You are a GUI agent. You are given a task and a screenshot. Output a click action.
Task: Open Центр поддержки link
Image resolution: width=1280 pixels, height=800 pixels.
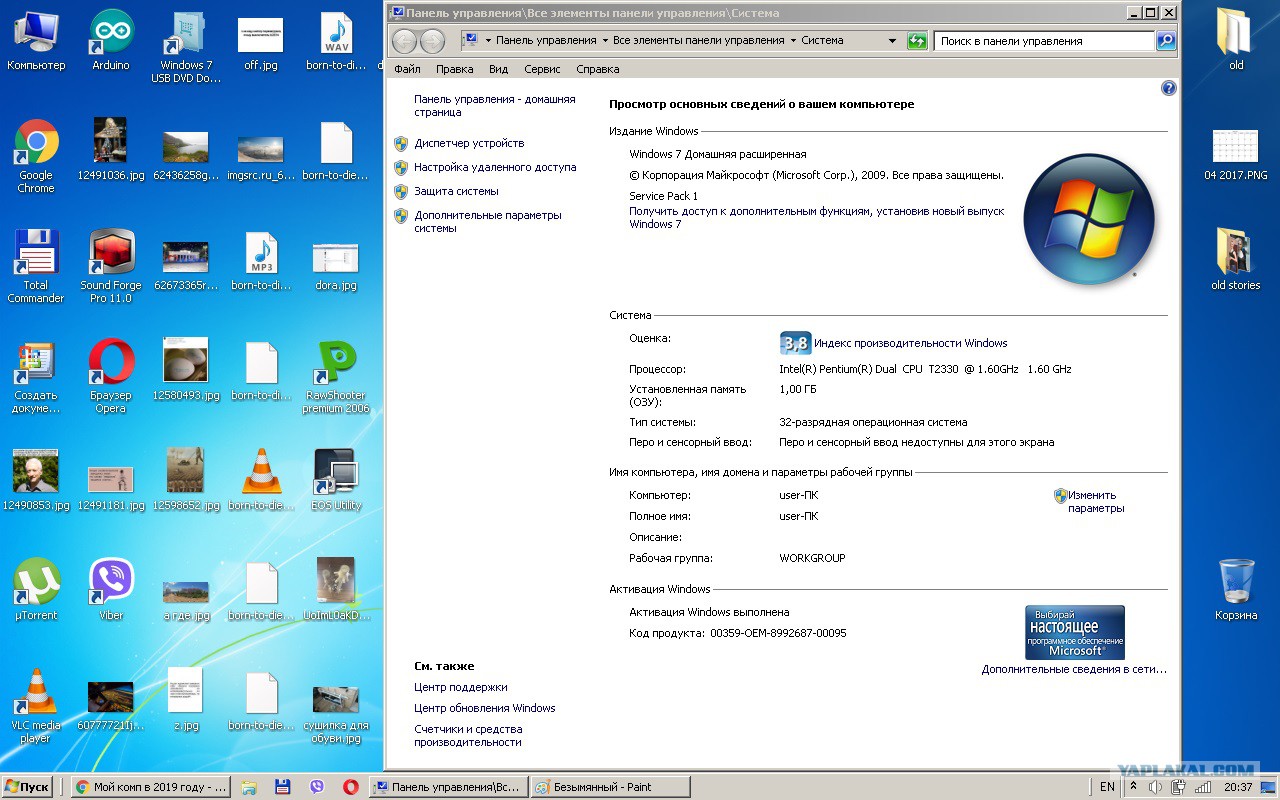tap(460, 687)
